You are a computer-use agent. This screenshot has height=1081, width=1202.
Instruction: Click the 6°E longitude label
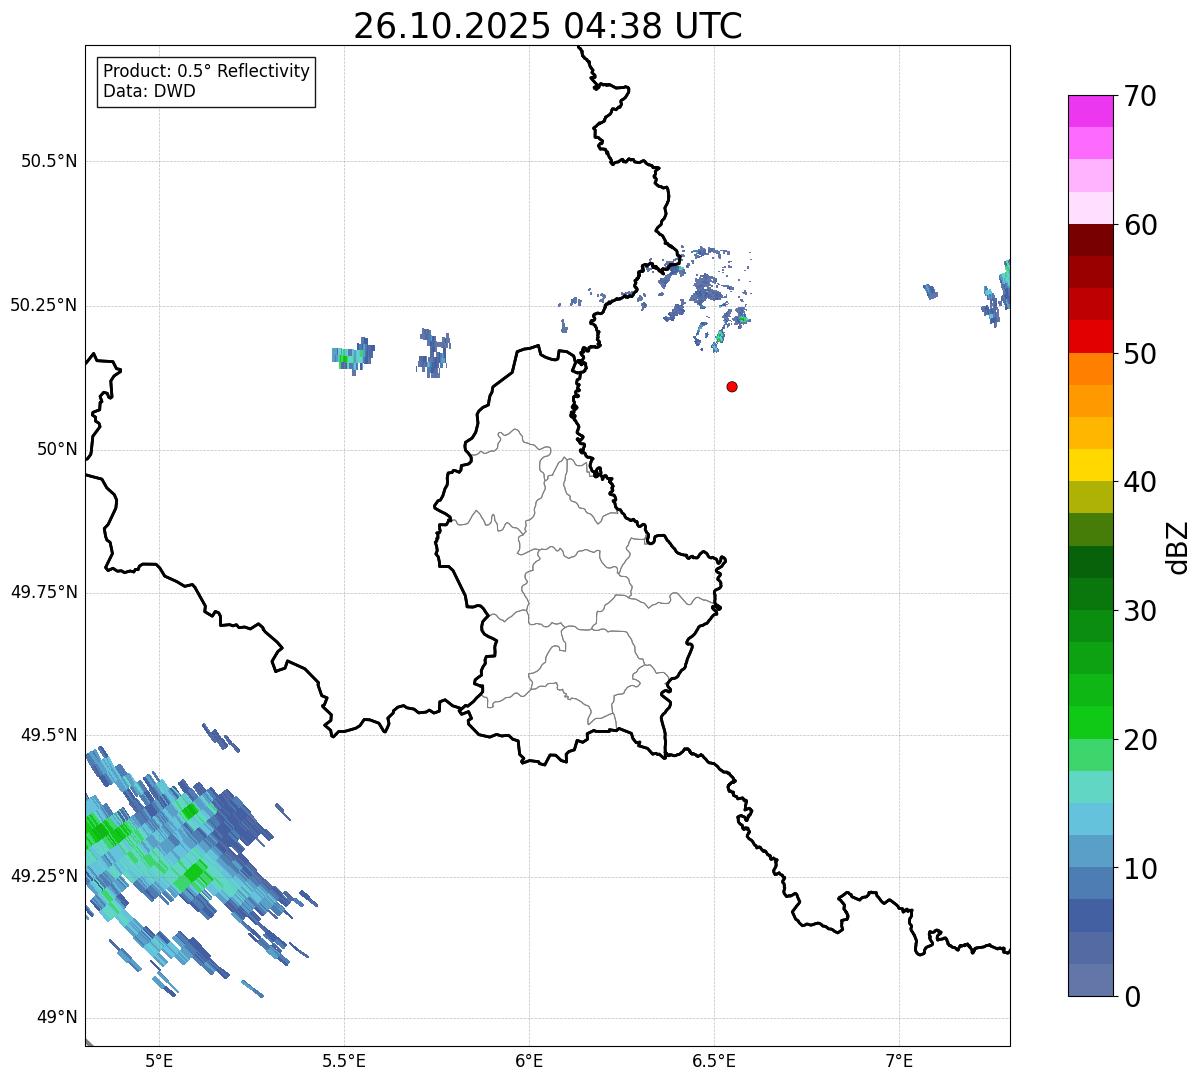[x=529, y=1060]
